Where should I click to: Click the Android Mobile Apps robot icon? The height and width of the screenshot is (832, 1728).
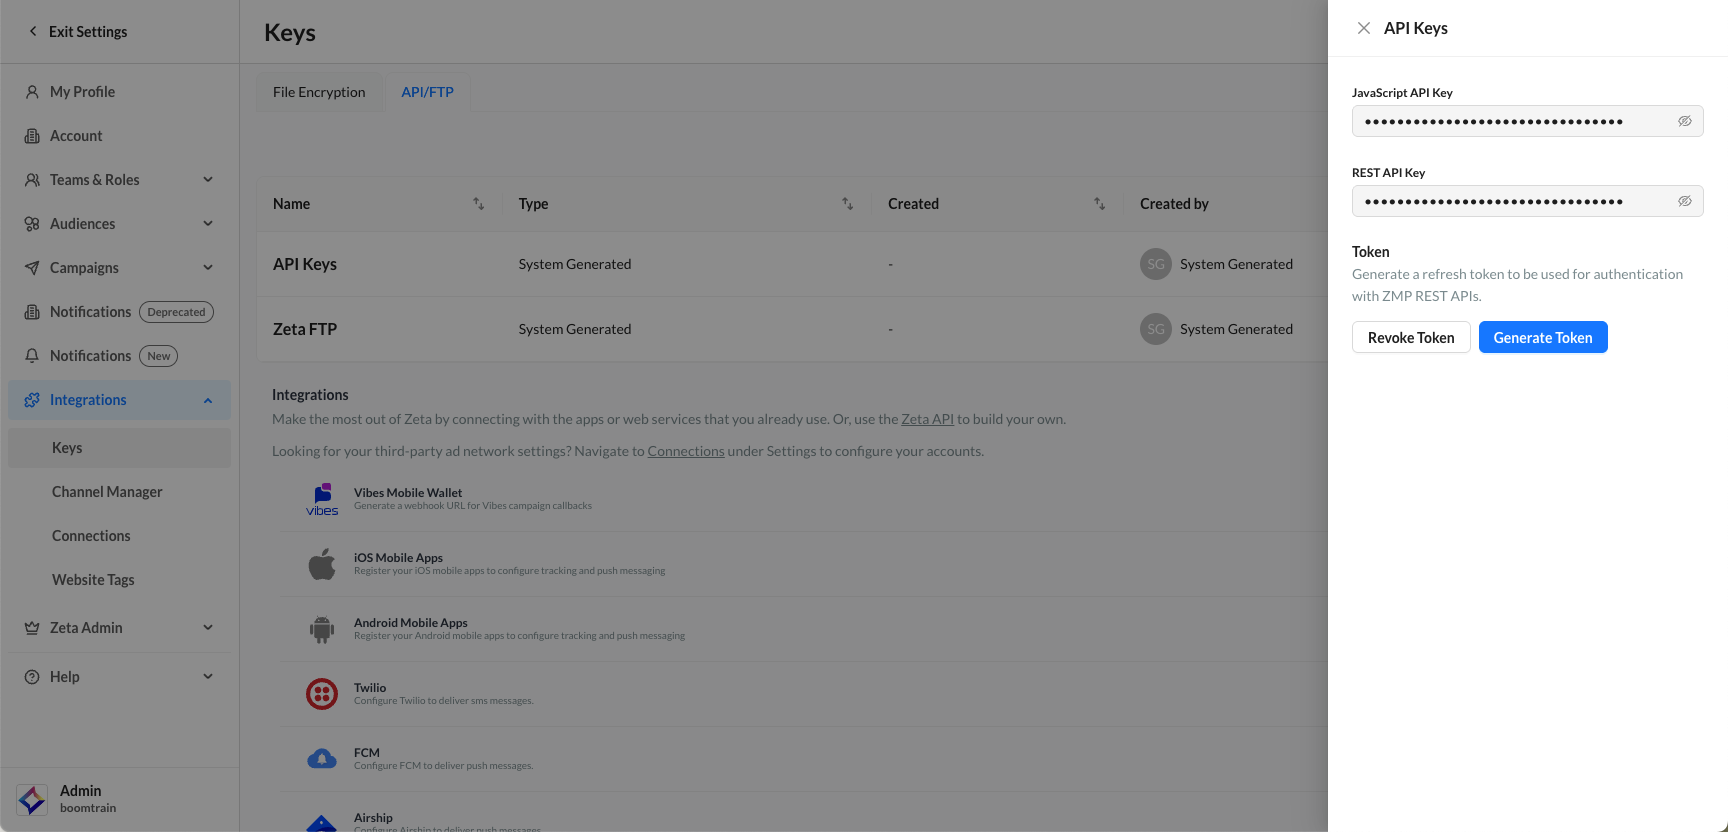coord(322,629)
